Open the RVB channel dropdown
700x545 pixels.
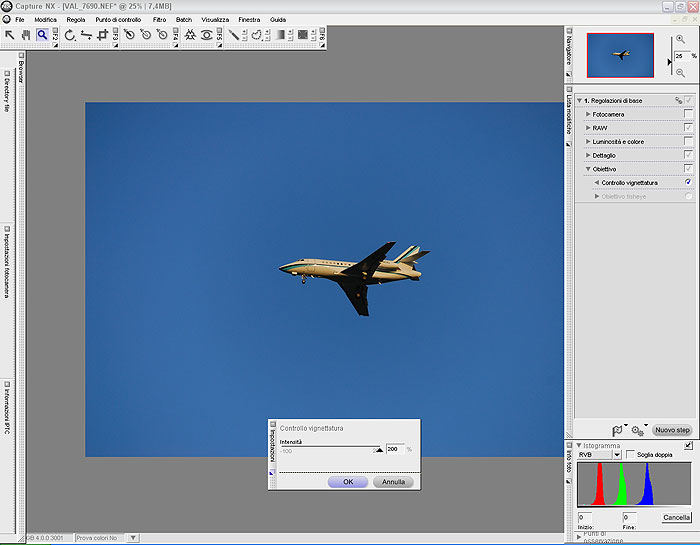(x=617, y=455)
